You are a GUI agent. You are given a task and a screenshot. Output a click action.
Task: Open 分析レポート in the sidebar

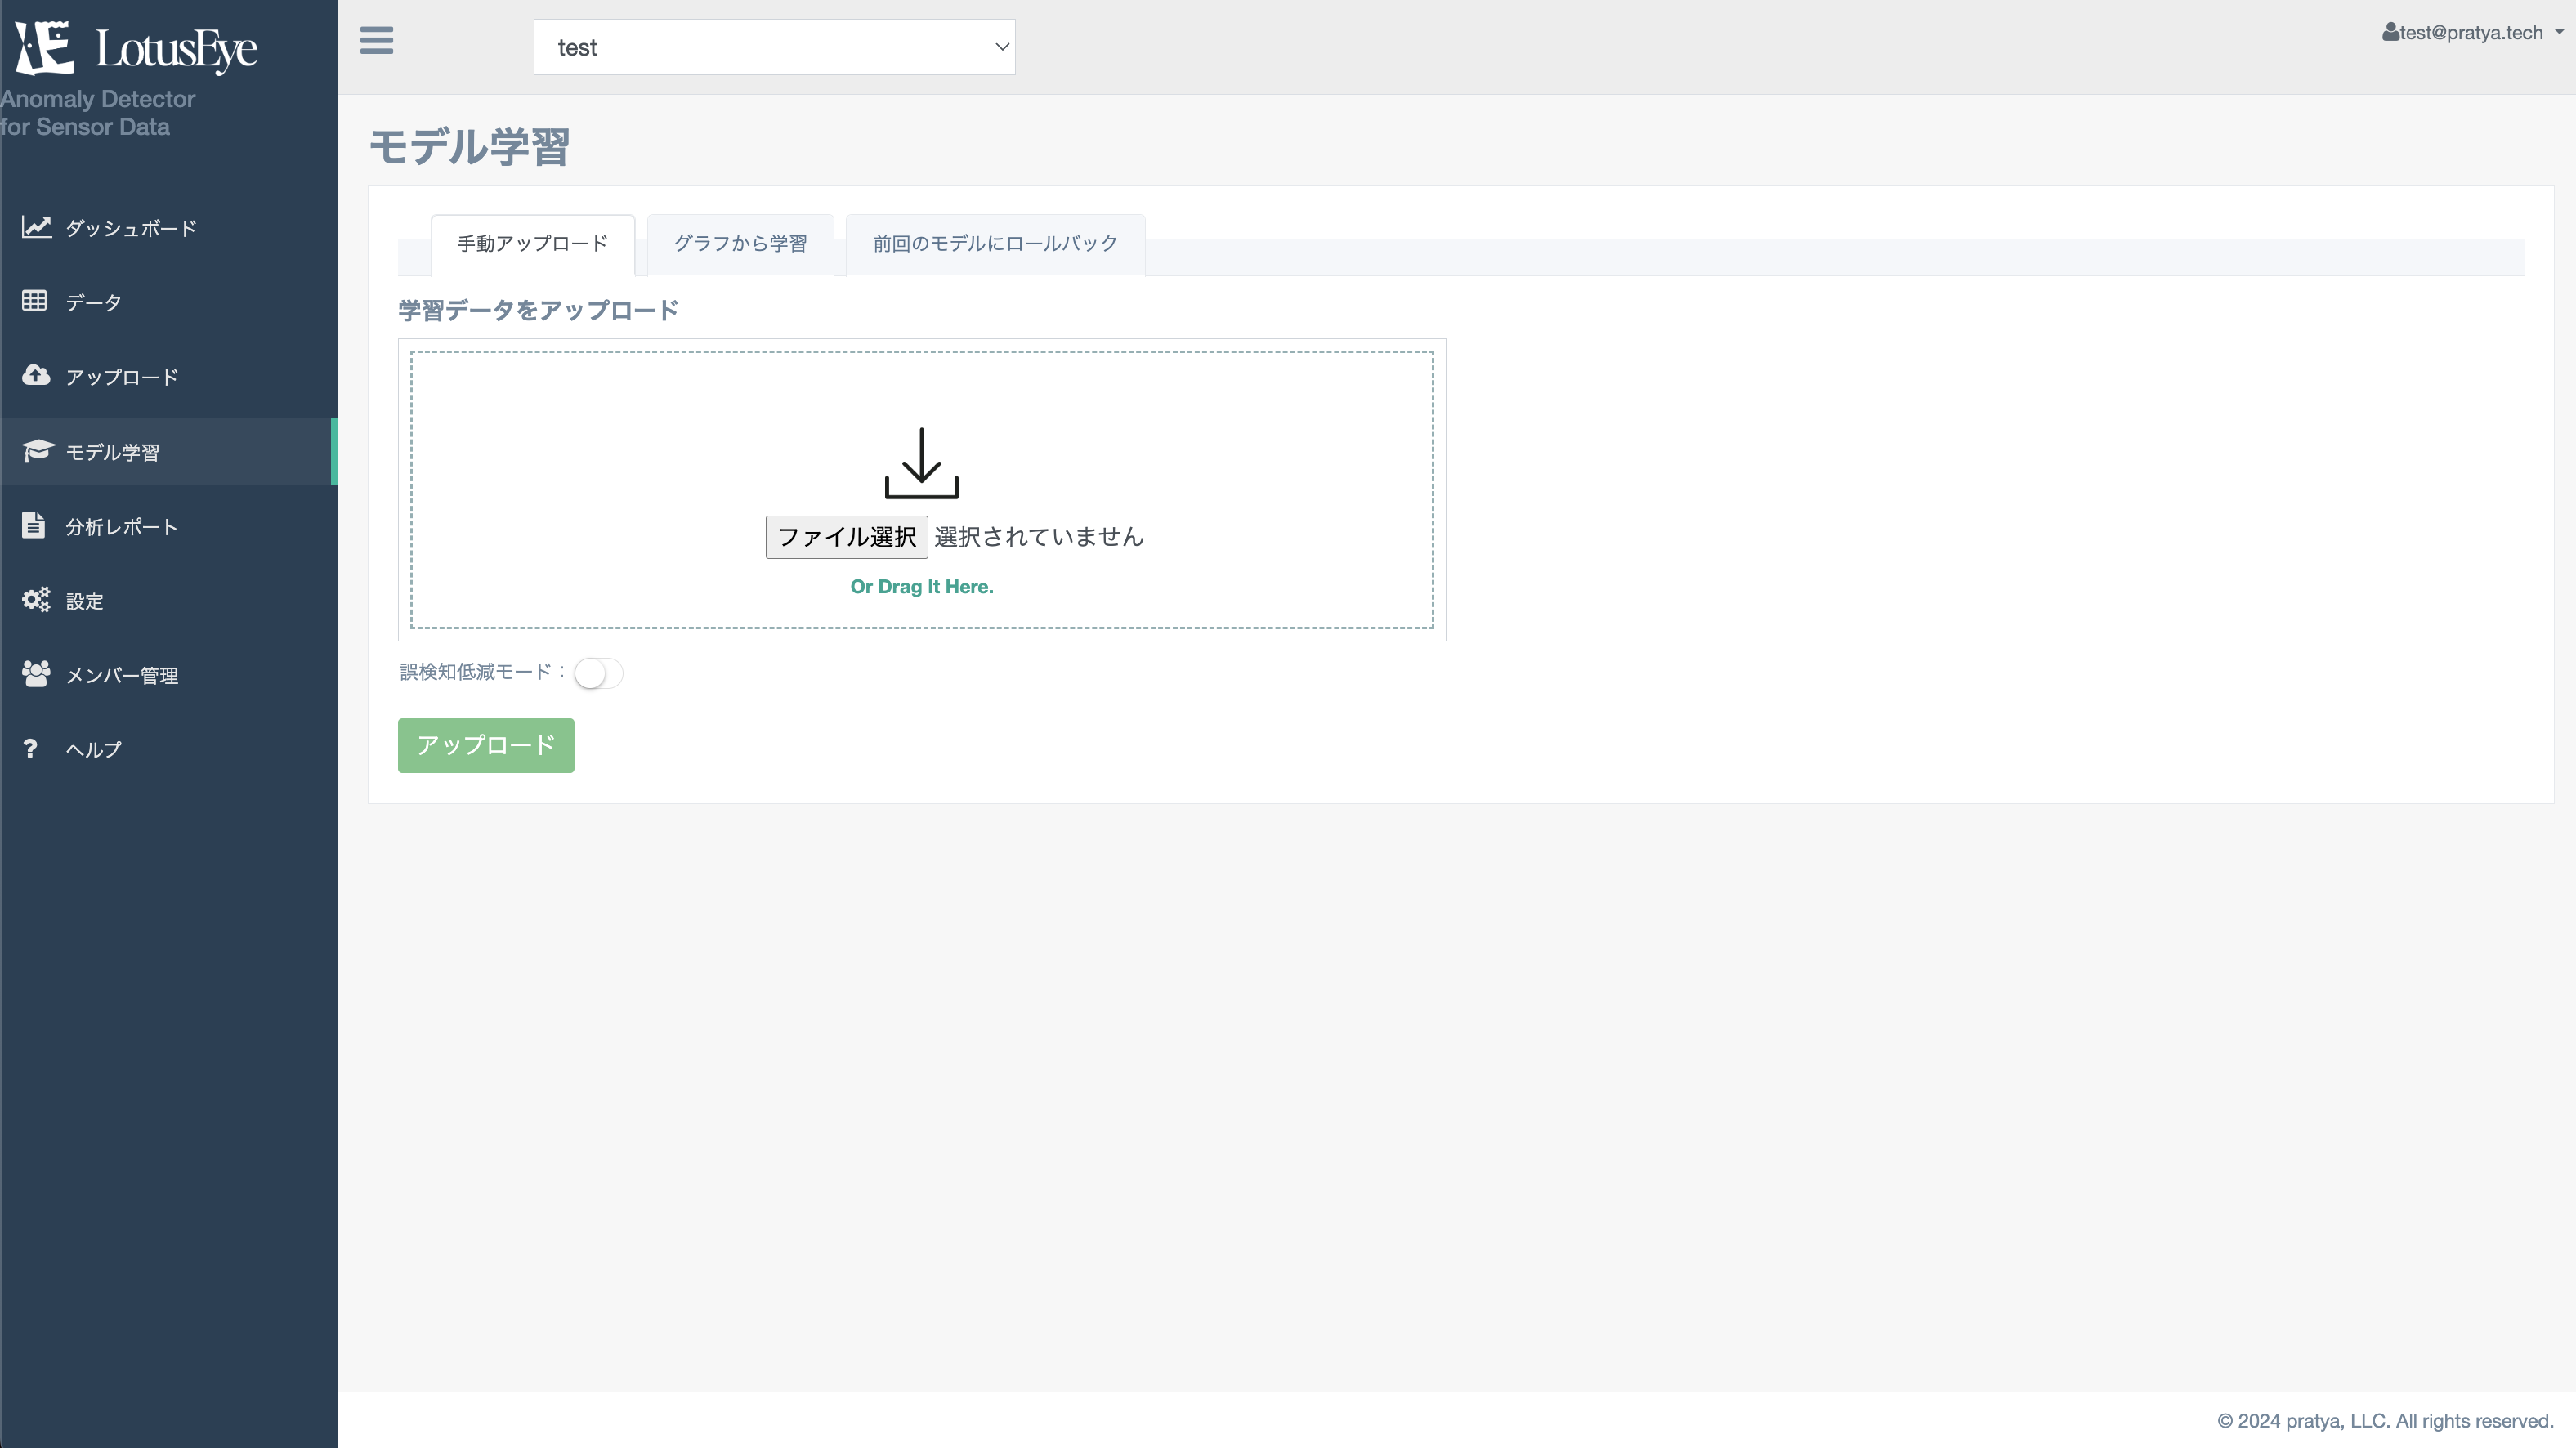pos(169,526)
